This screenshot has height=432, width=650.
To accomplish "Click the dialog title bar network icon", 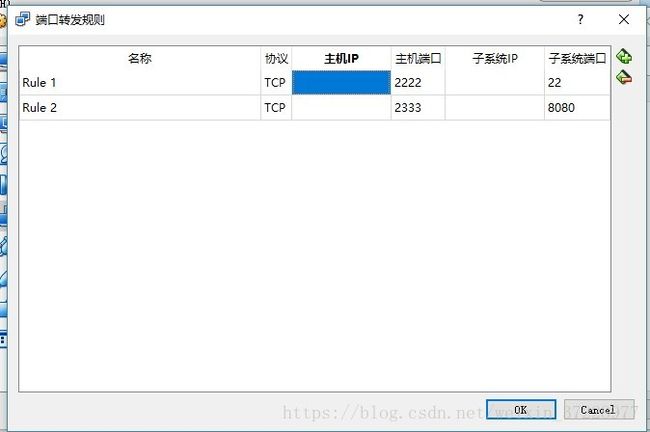I will coord(22,19).
